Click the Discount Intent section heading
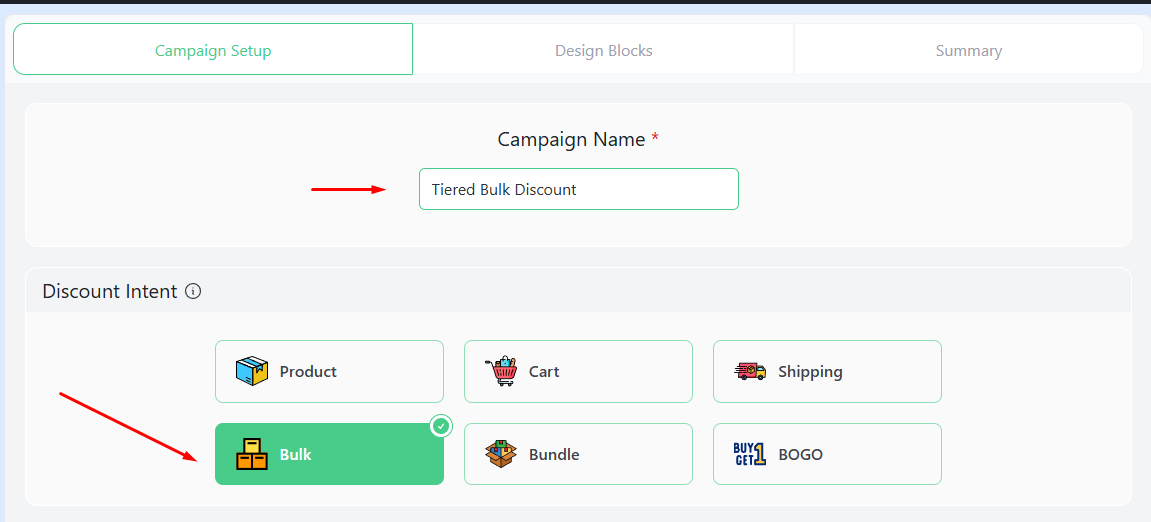Viewport: 1151px width, 522px height. tap(110, 292)
